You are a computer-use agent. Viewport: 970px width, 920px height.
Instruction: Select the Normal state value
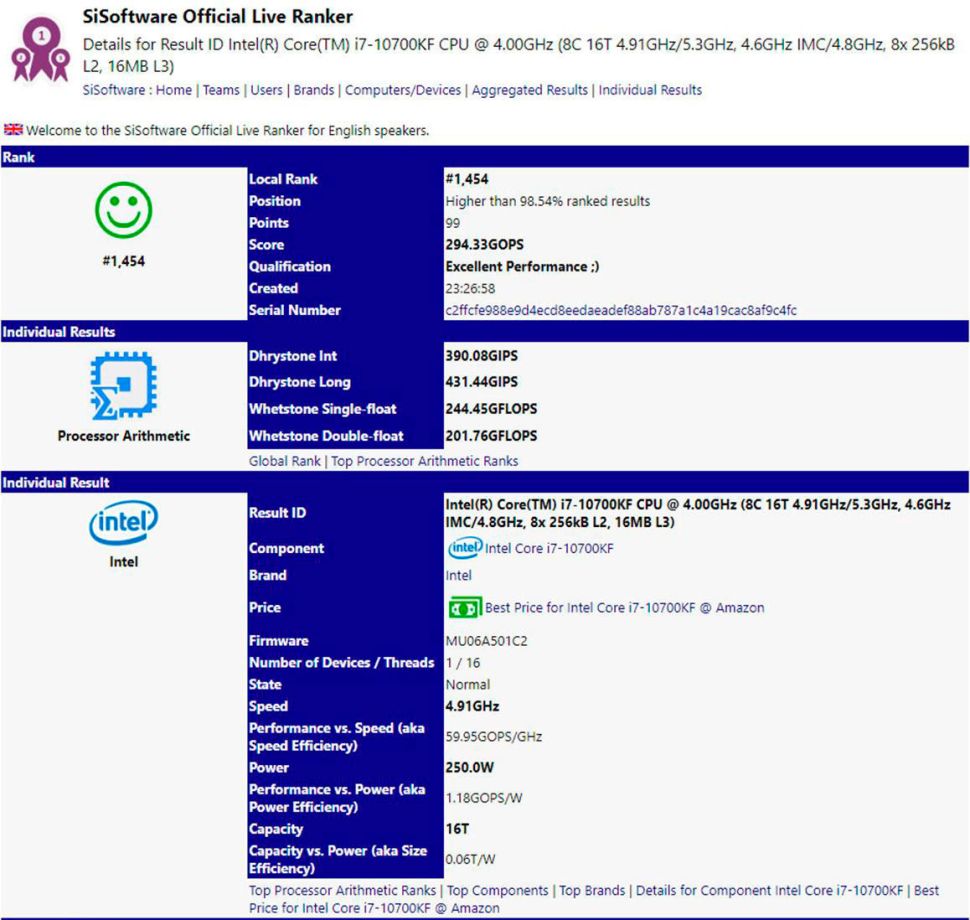tap(468, 684)
